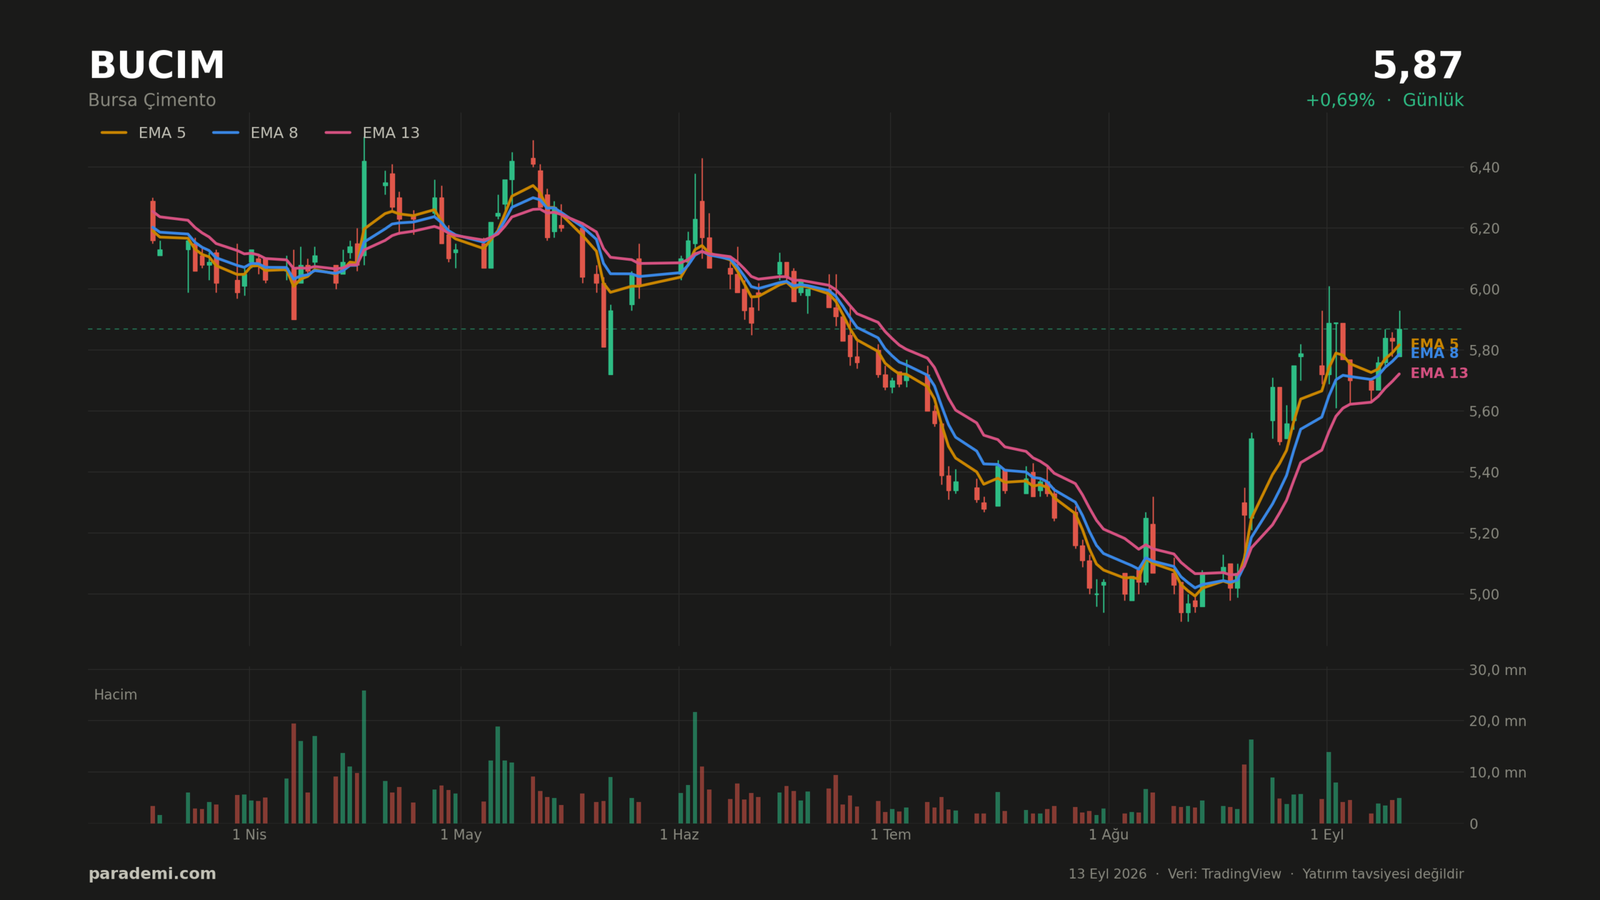This screenshot has height=900, width=1600.
Task: Click the pink EMA 13 legend line sample
Action: tap(338, 133)
